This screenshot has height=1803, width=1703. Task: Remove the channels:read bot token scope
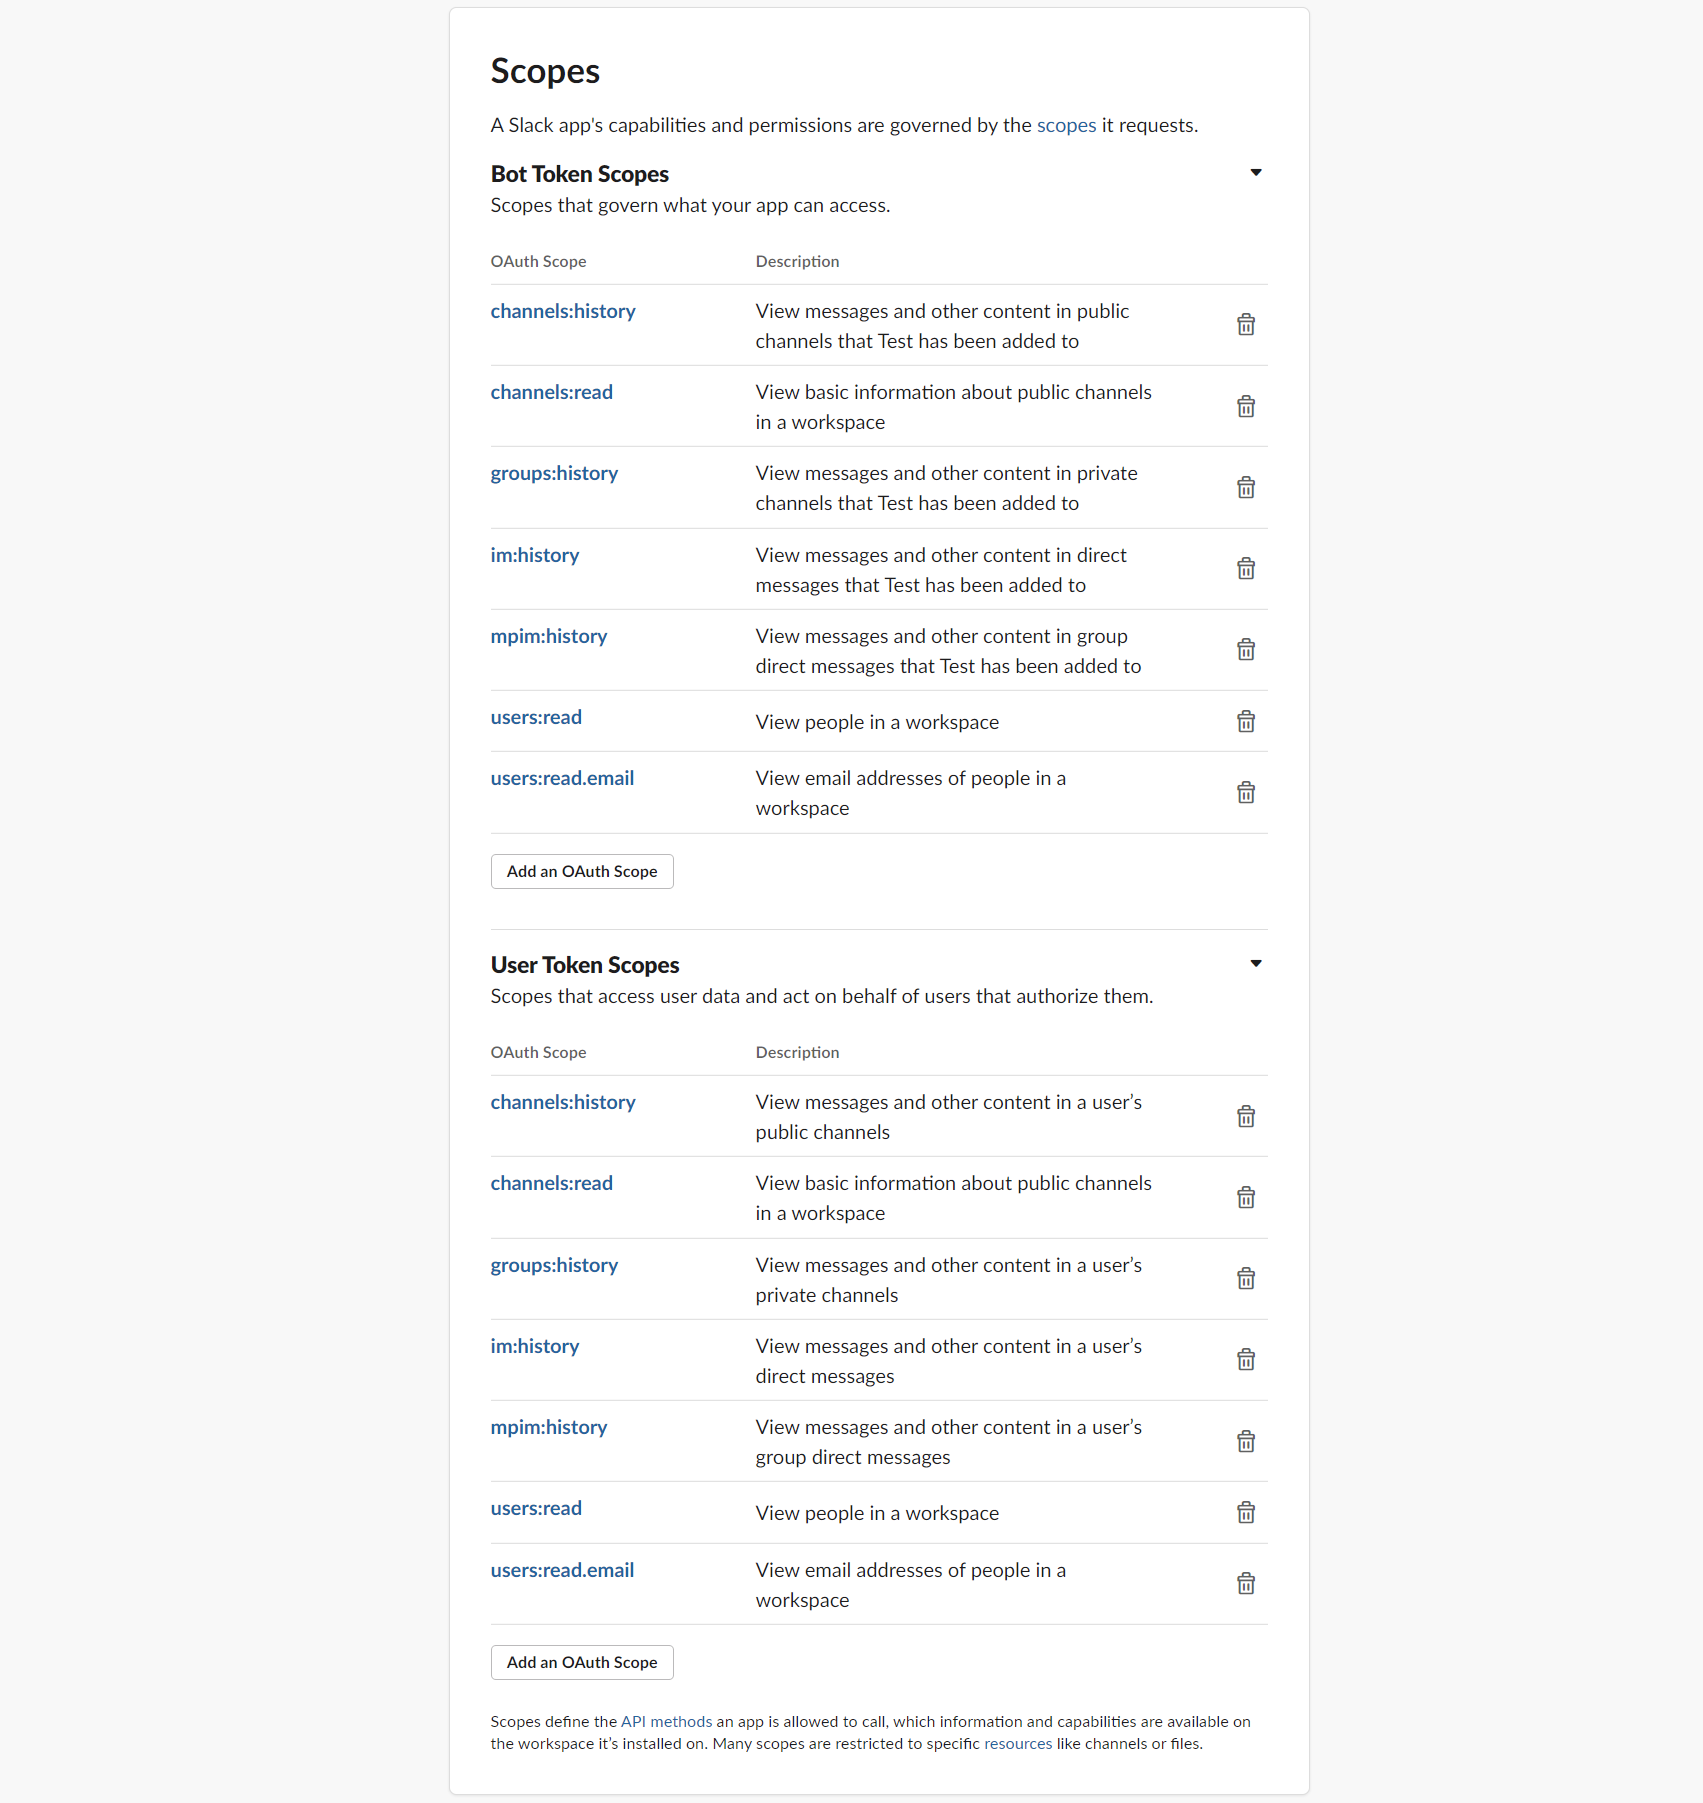tap(1246, 406)
